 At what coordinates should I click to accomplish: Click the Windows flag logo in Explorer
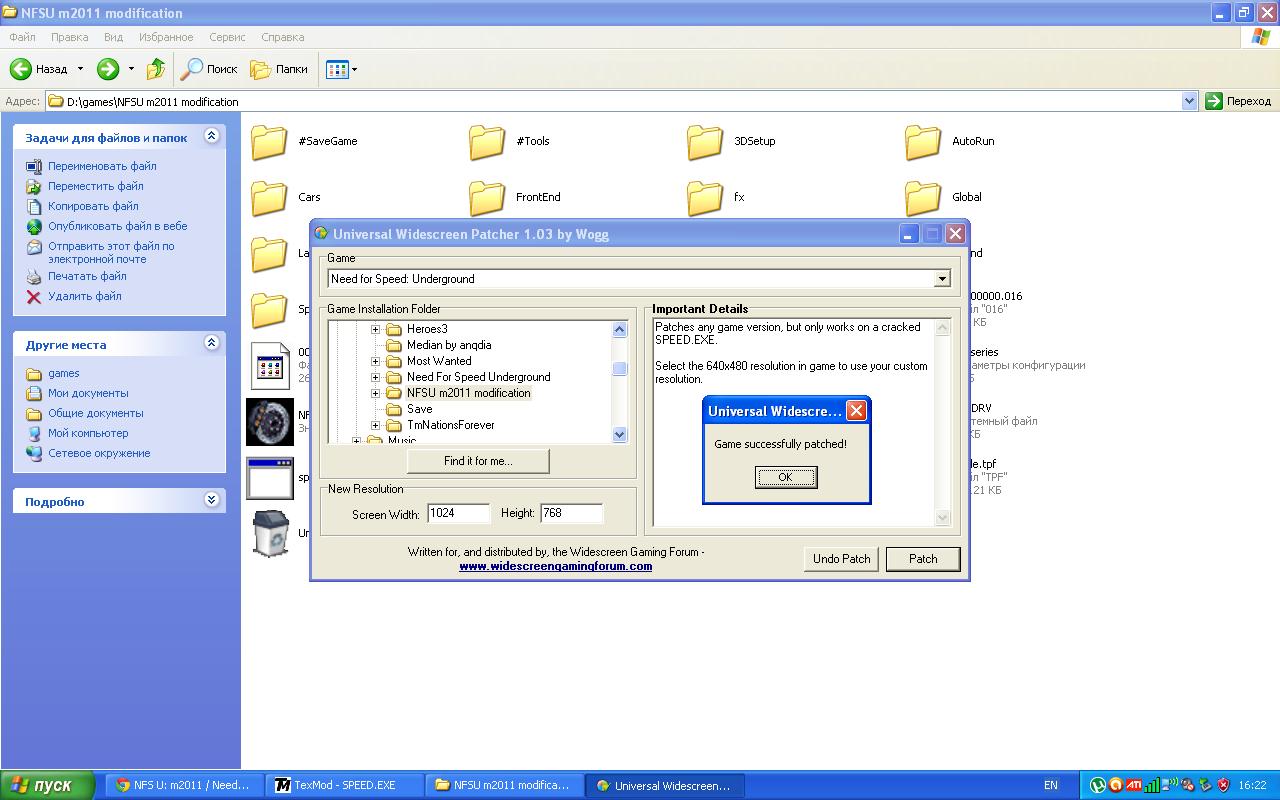click(x=1261, y=37)
